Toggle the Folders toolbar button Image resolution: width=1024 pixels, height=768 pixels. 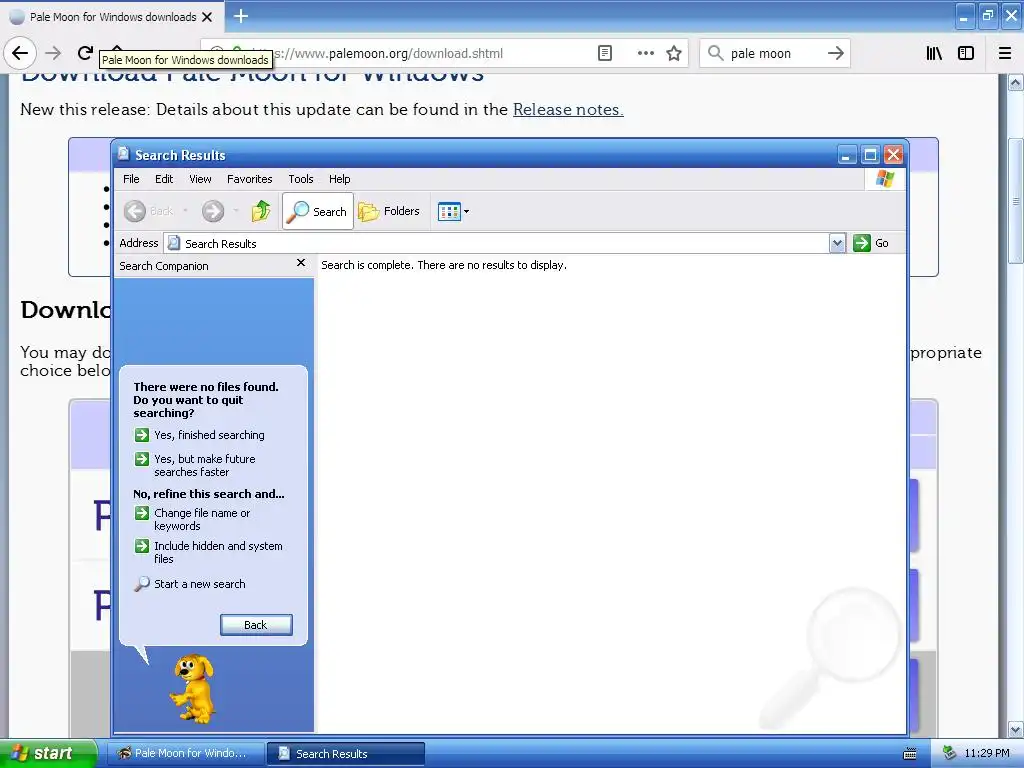(x=389, y=211)
